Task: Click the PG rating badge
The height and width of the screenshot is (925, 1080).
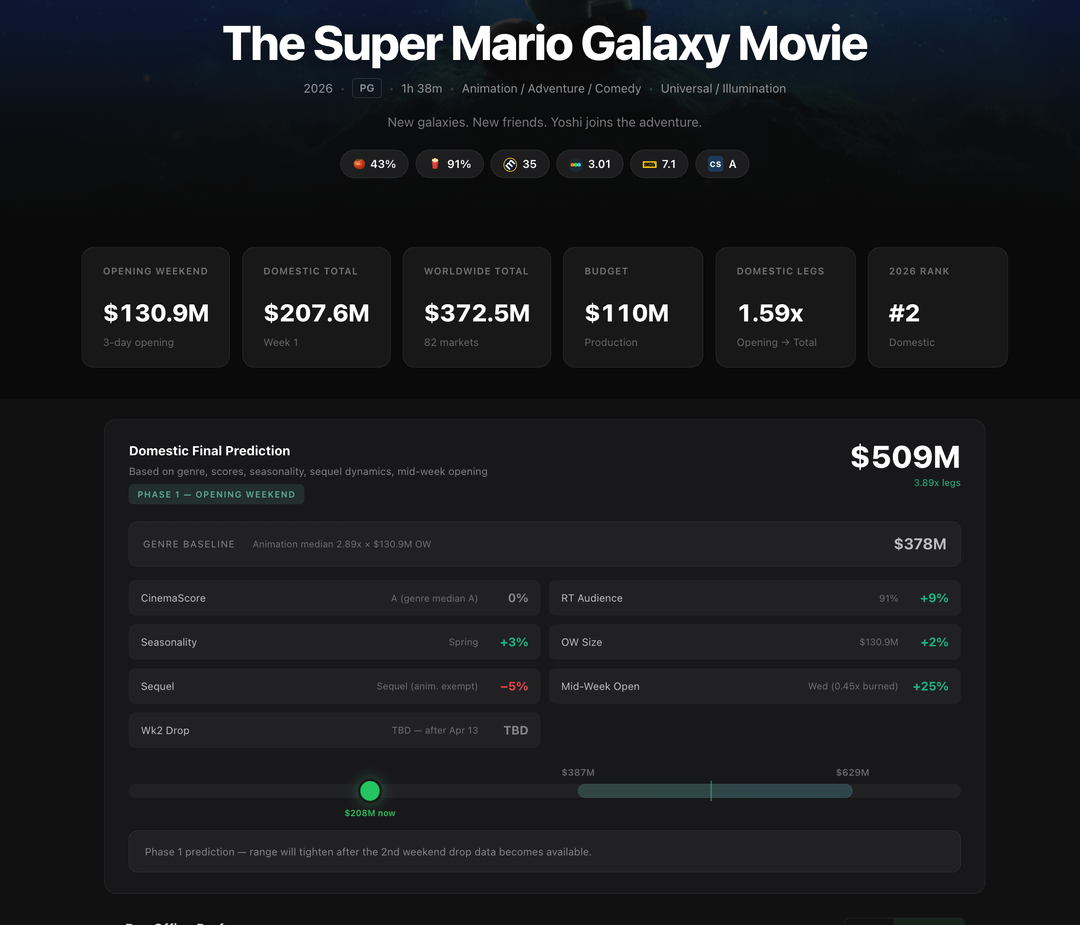Action: click(x=367, y=88)
